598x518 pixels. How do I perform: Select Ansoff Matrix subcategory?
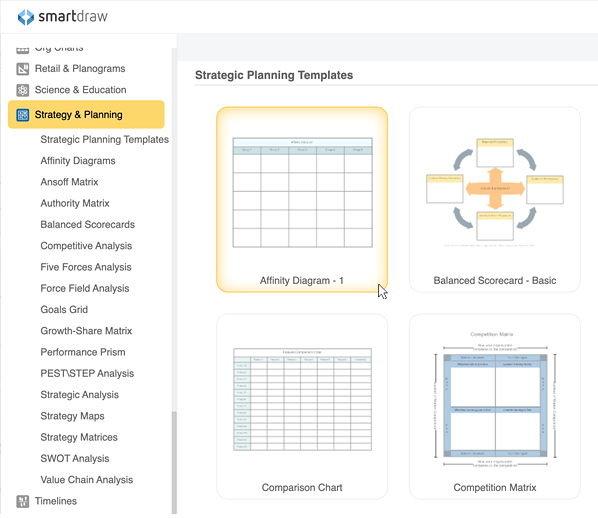pyautogui.click(x=69, y=182)
